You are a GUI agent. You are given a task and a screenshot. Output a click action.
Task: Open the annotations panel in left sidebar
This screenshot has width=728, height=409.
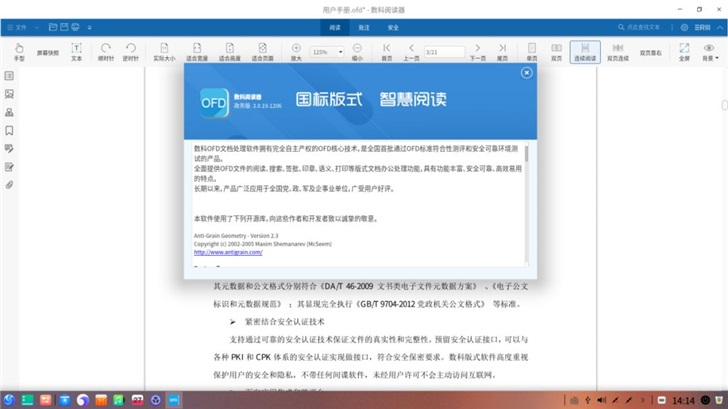pyautogui.click(x=9, y=149)
